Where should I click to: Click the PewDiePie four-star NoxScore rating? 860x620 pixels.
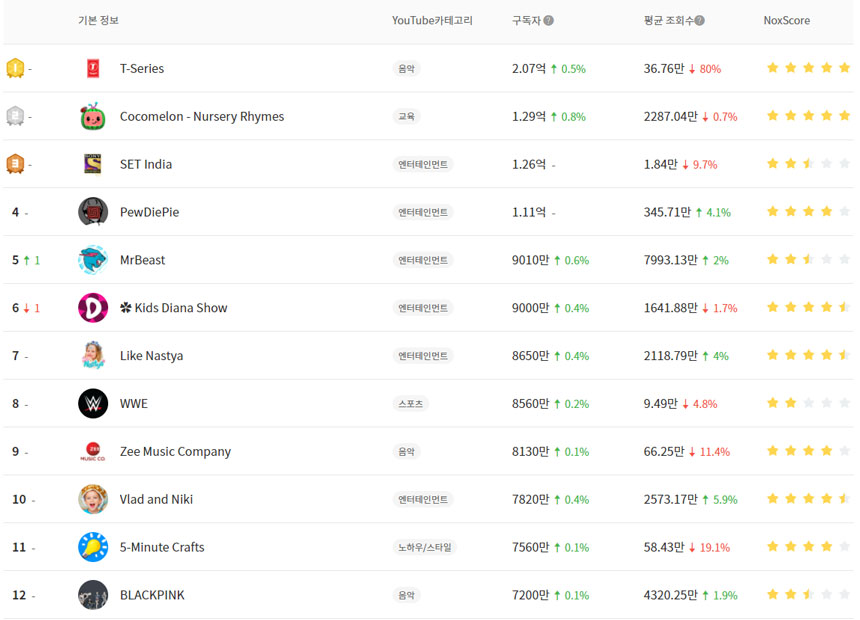pos(808,212)
